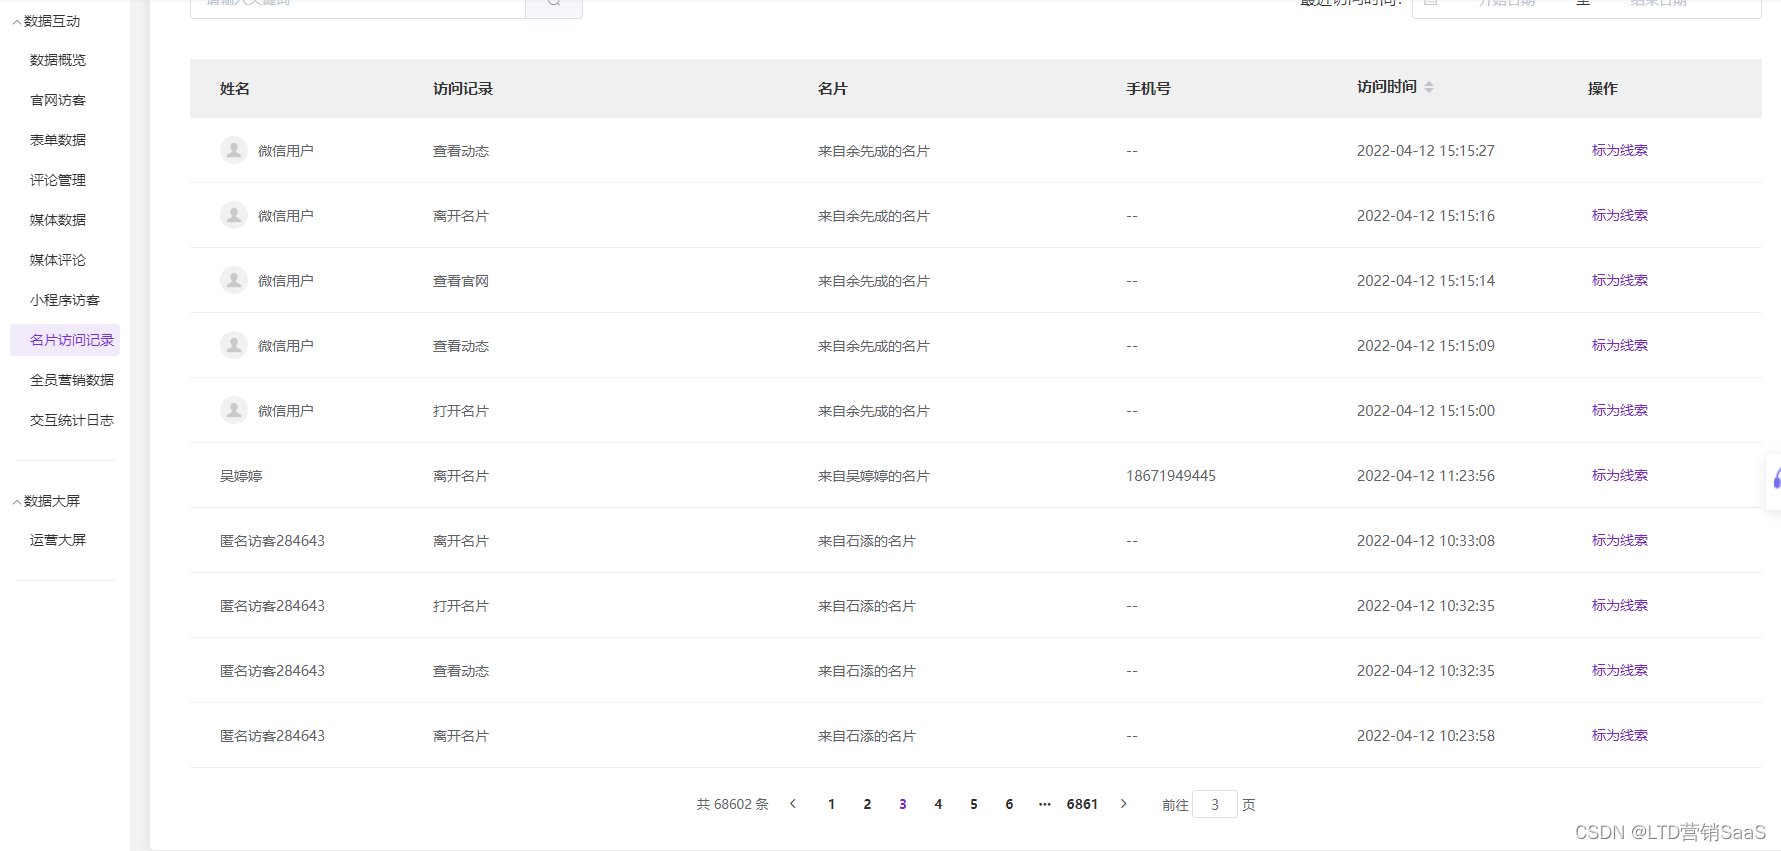The image size is (1781, 851).
Task: Click 来自吴婷婷的名片 cell
Action: pyautogui.click(x=874, y=476)
